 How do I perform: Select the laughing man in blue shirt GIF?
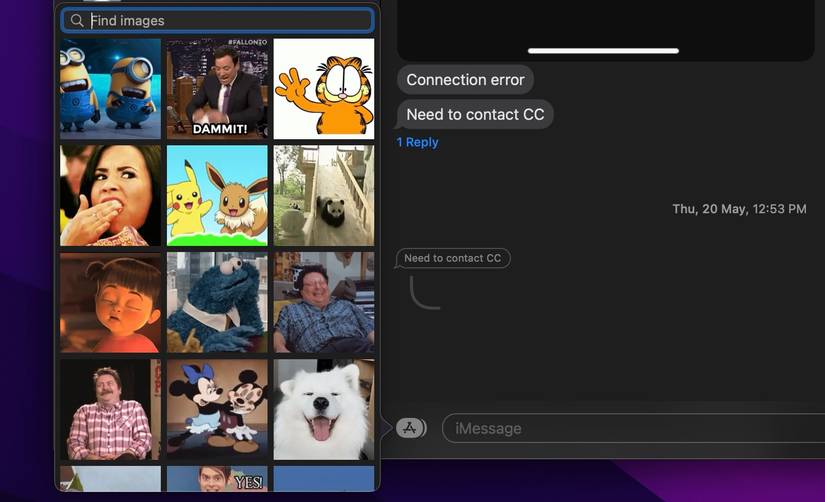[324, 303]
